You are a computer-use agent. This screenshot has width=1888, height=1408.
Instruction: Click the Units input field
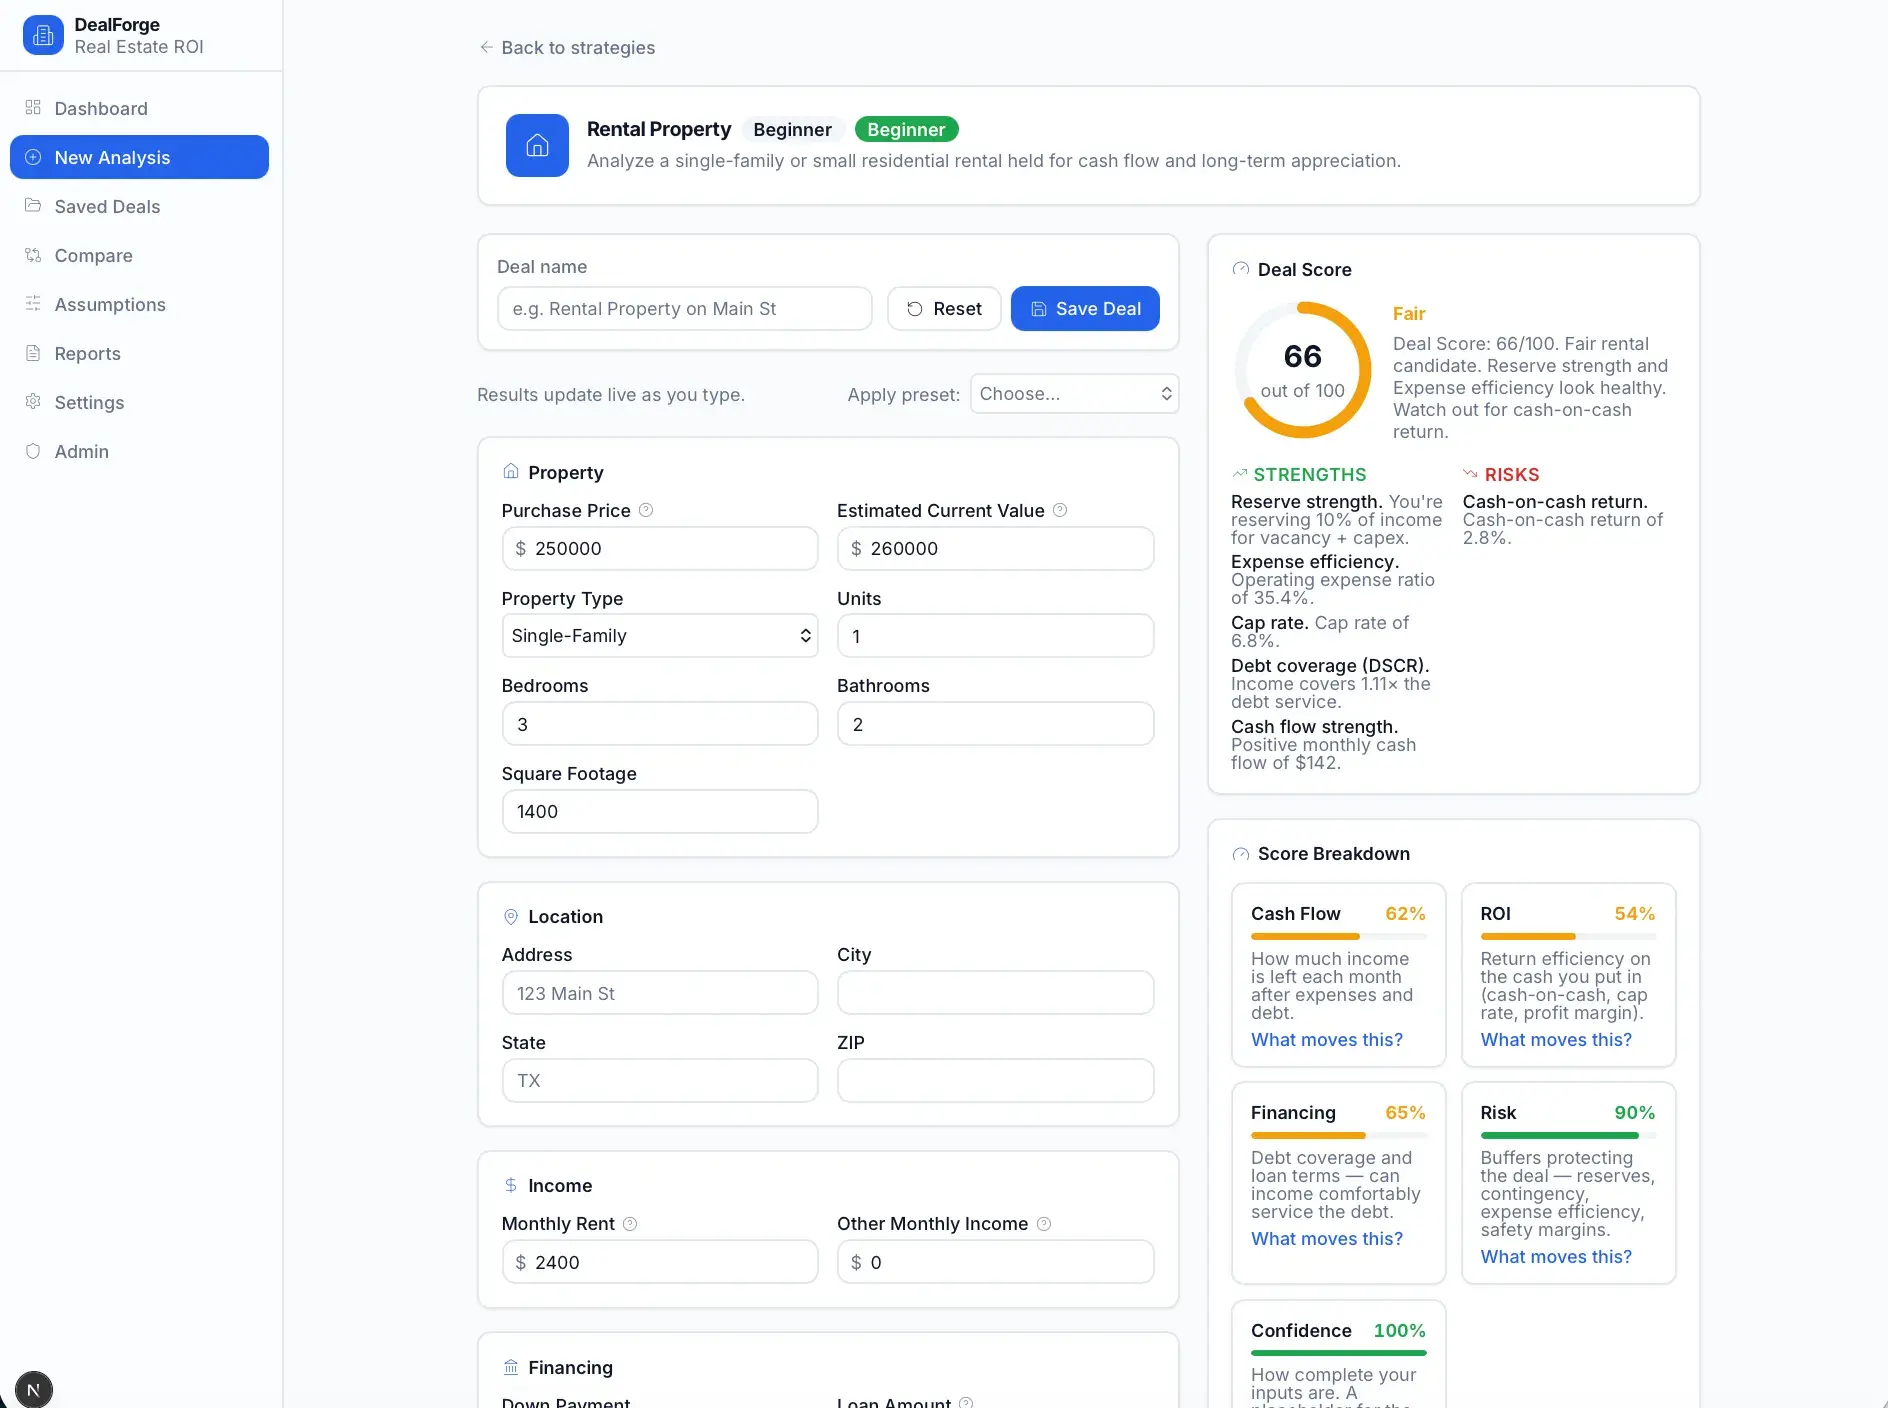[995, 636]
